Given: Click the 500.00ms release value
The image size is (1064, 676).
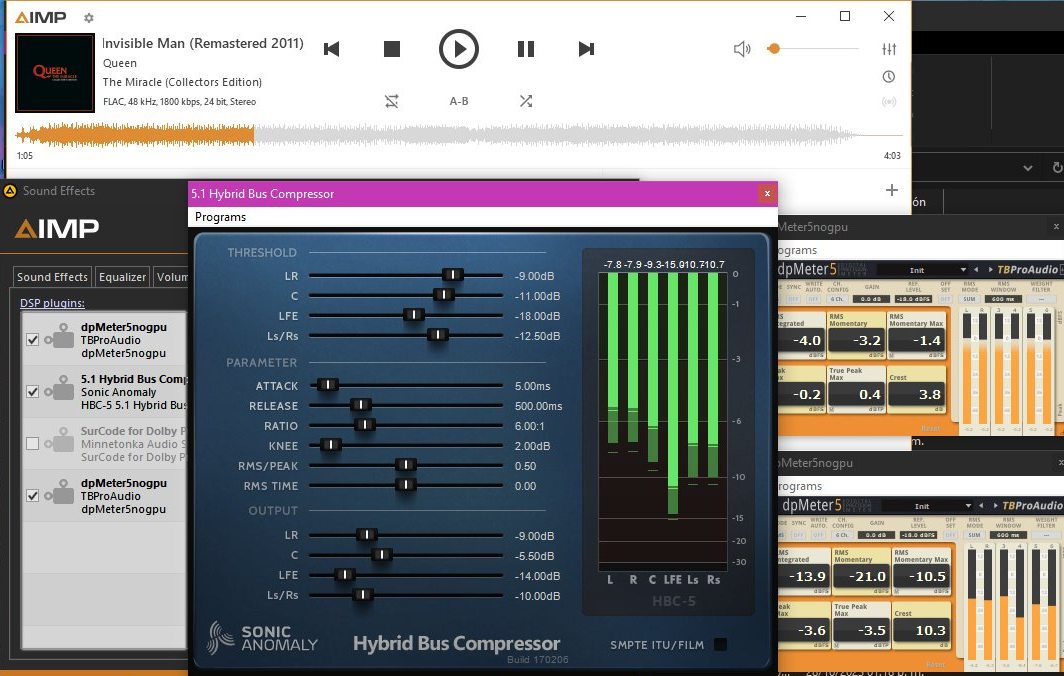Looking at the screenshot, I should (539, 406).
